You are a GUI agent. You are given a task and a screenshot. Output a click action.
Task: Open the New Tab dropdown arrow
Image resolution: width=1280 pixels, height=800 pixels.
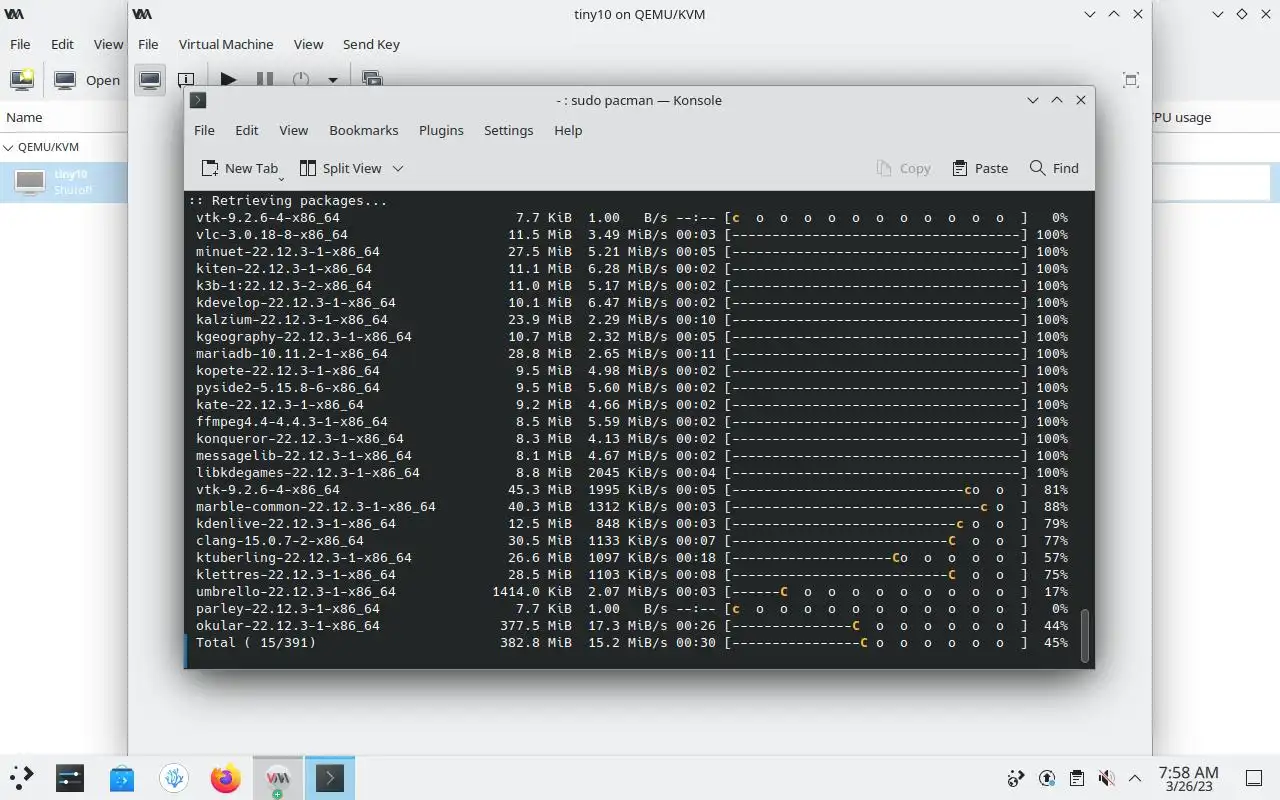click(281, 179)
